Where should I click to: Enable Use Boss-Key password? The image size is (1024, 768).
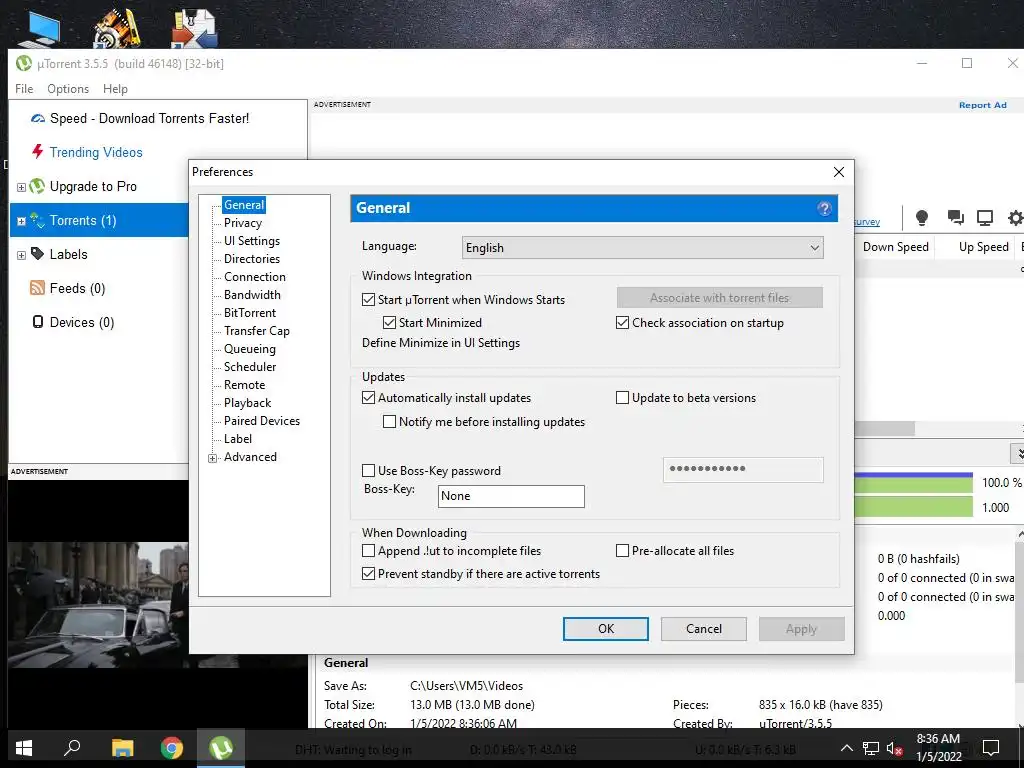[x=368, y=471]
